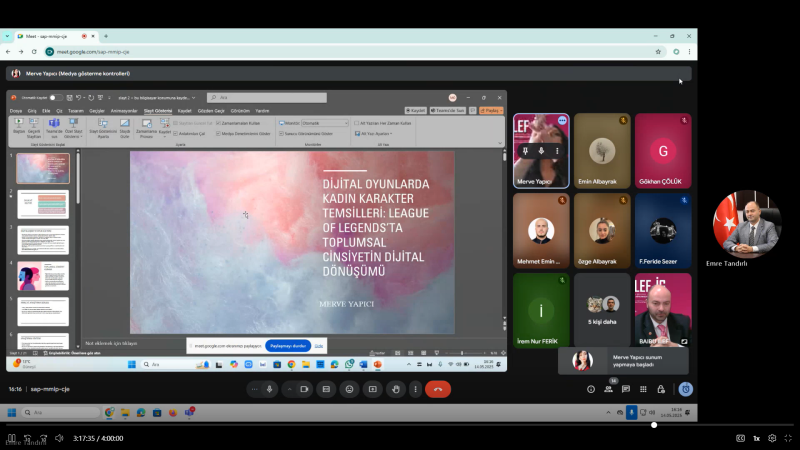The width and height of the screenshot is (800, 450).
Task: Select the first slide thumbnail in the panel
Action: 43,168
